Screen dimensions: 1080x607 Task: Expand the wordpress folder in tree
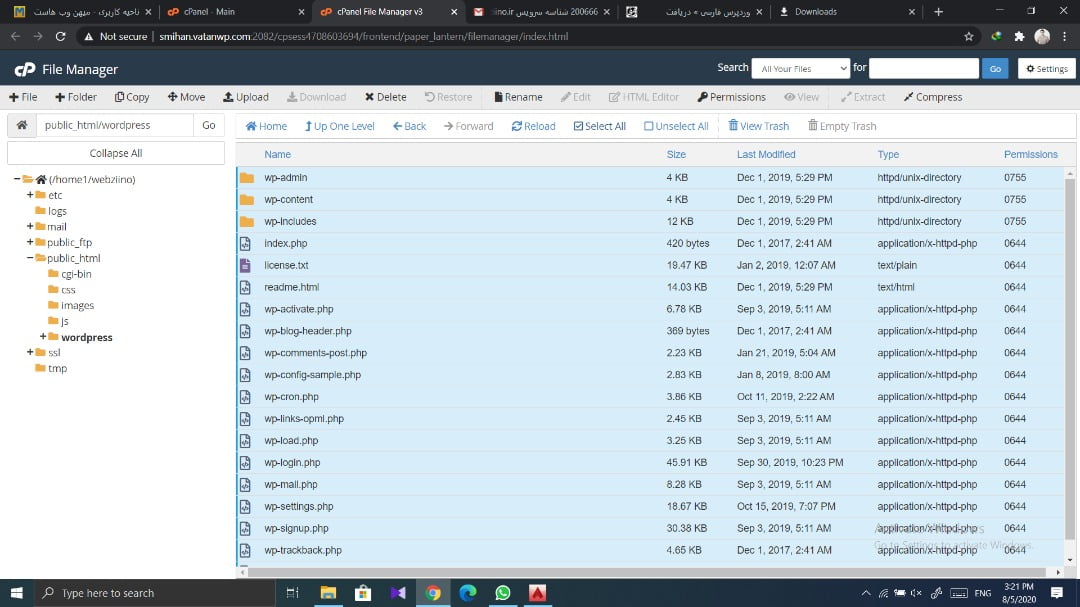tap(43, 337)
